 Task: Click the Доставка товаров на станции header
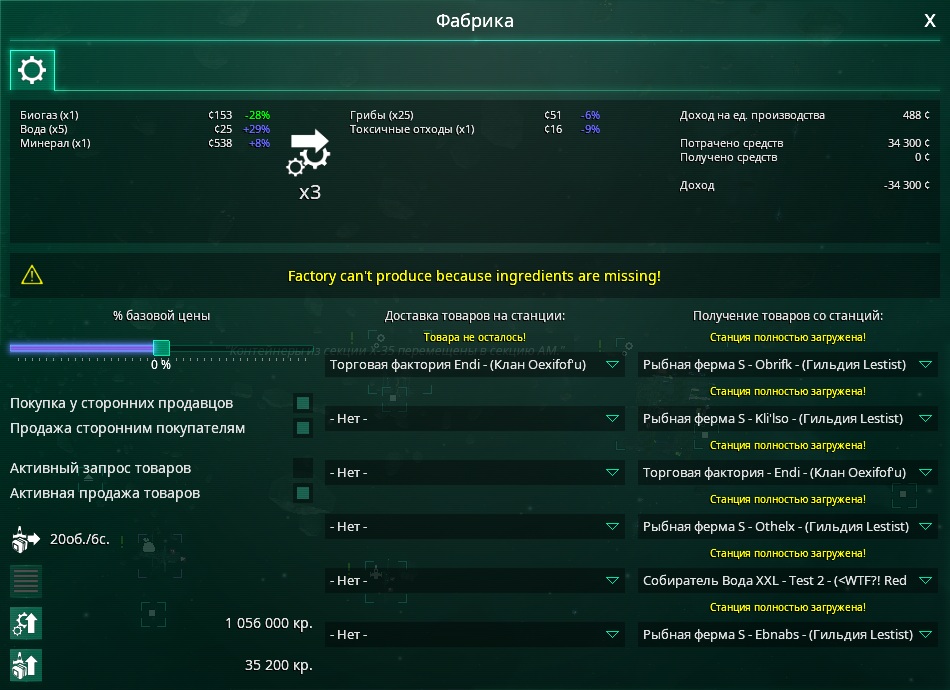coord(474,316)
